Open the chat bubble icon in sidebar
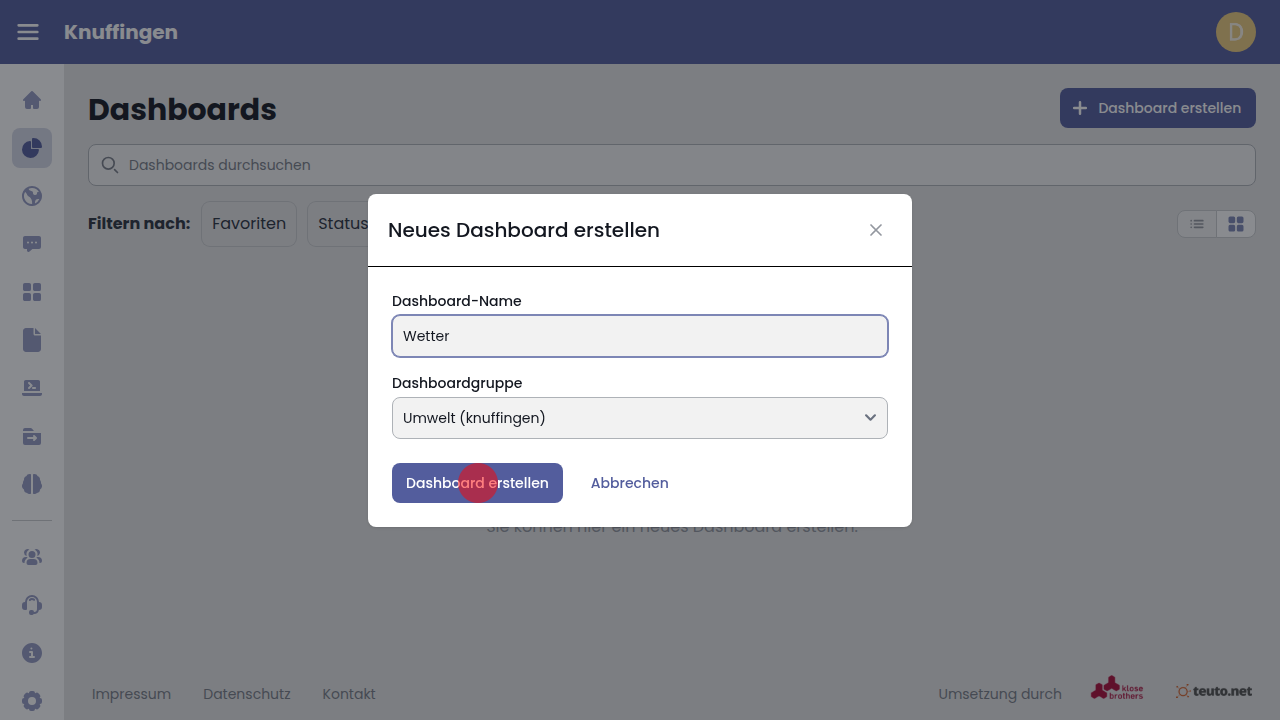Viewport: 1280px width, 720px height. 32,244
